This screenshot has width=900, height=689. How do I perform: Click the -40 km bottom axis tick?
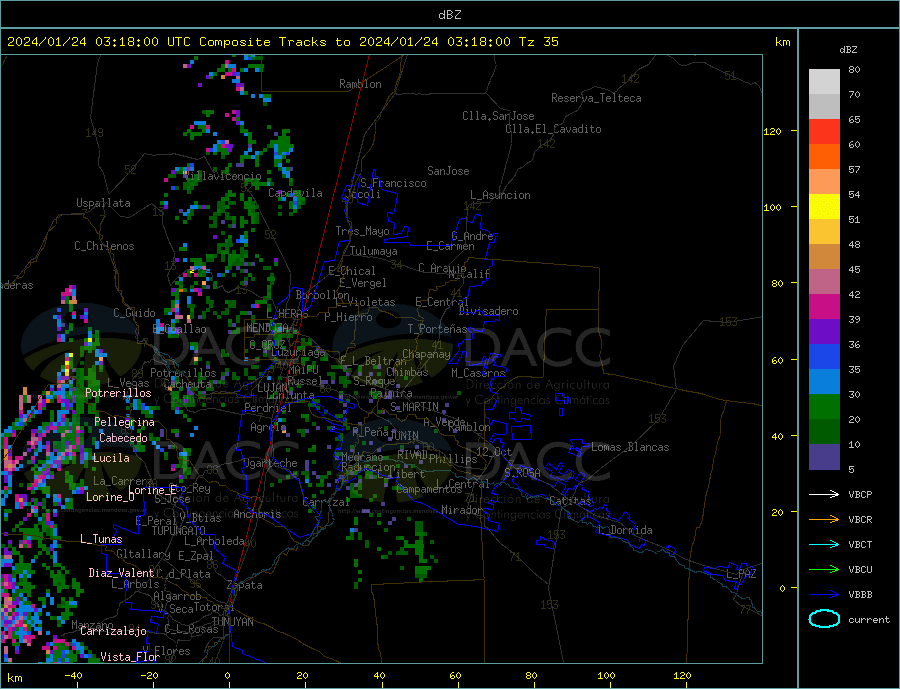73,676
